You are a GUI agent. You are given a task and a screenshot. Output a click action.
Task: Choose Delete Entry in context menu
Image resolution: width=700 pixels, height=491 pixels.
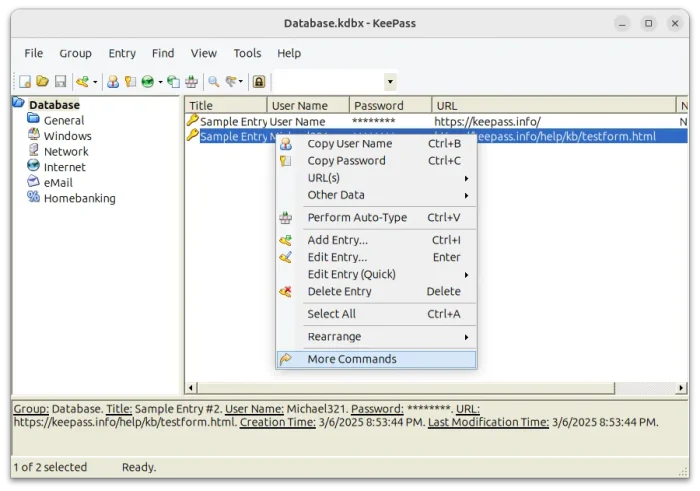coord(376,291)
